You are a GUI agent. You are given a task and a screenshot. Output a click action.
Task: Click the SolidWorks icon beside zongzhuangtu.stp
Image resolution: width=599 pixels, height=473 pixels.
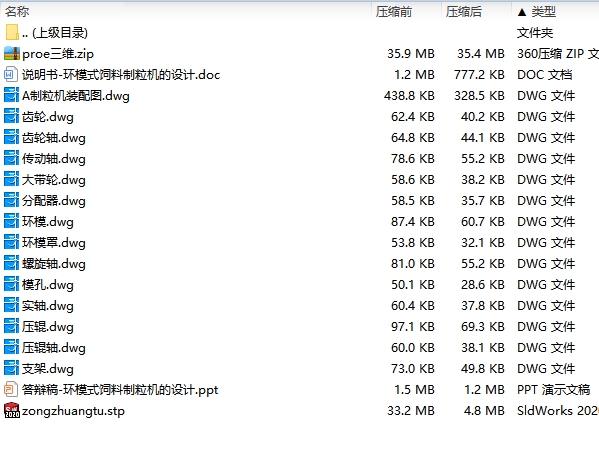click(12, 411)
